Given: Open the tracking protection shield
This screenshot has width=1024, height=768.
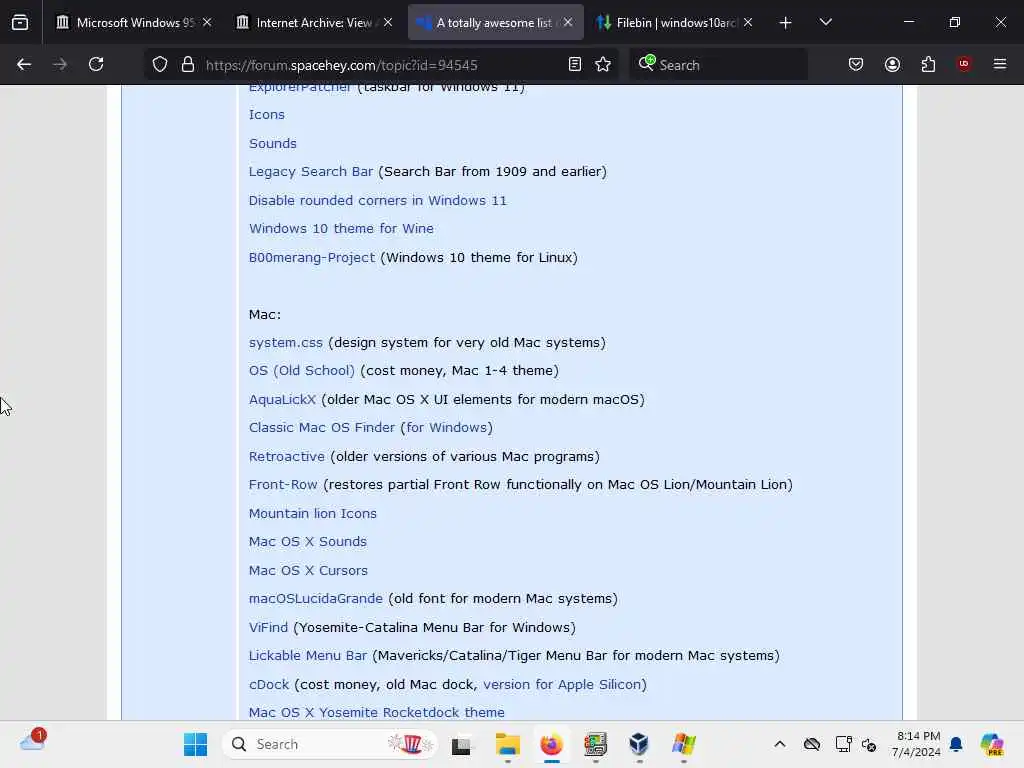Looking at the screenshot, I should coord(160,64).
